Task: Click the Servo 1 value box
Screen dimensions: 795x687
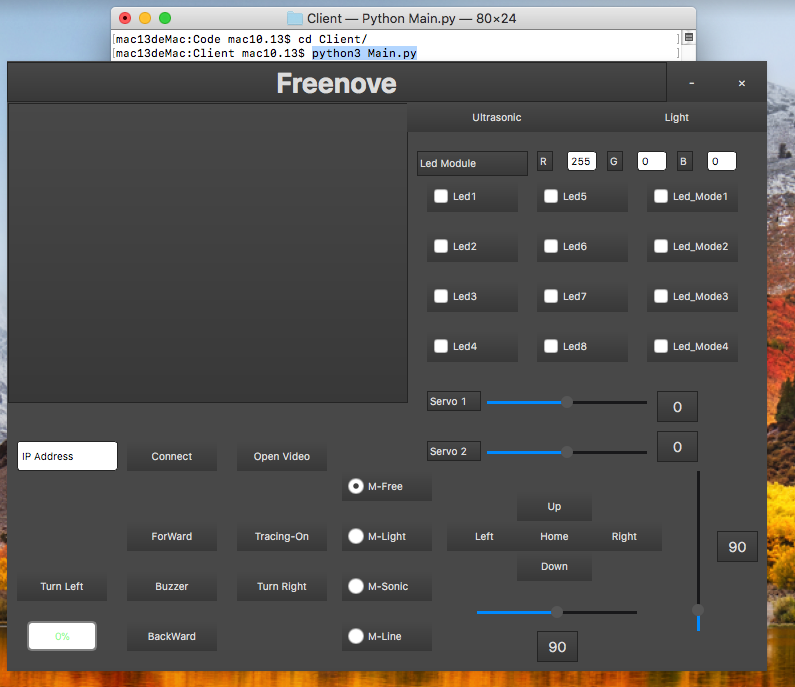Action: coord(677,407)
